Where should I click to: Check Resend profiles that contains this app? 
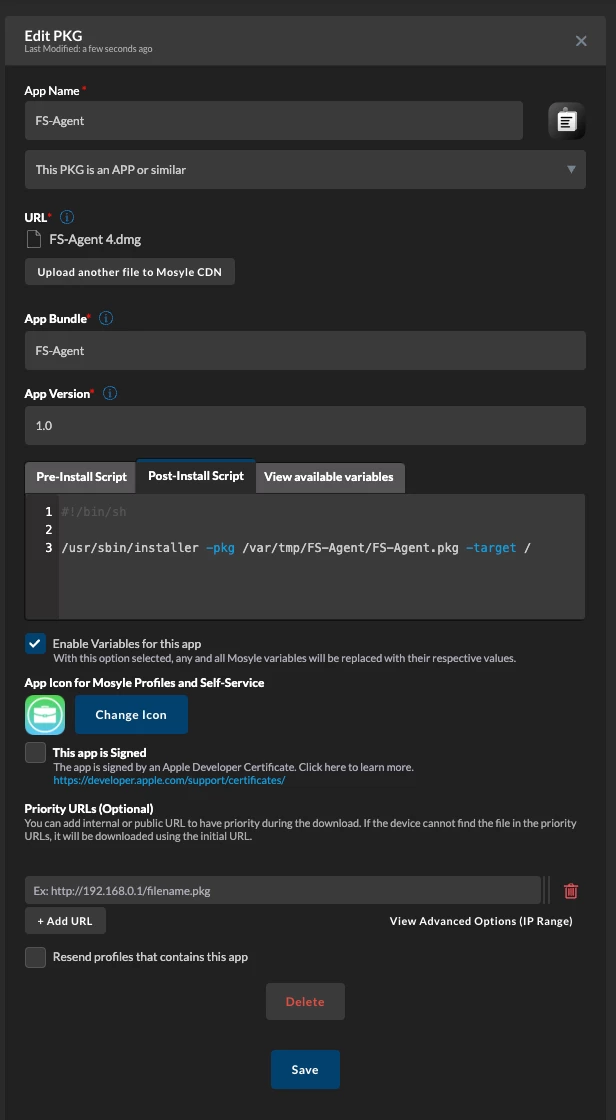pos(36,957)
